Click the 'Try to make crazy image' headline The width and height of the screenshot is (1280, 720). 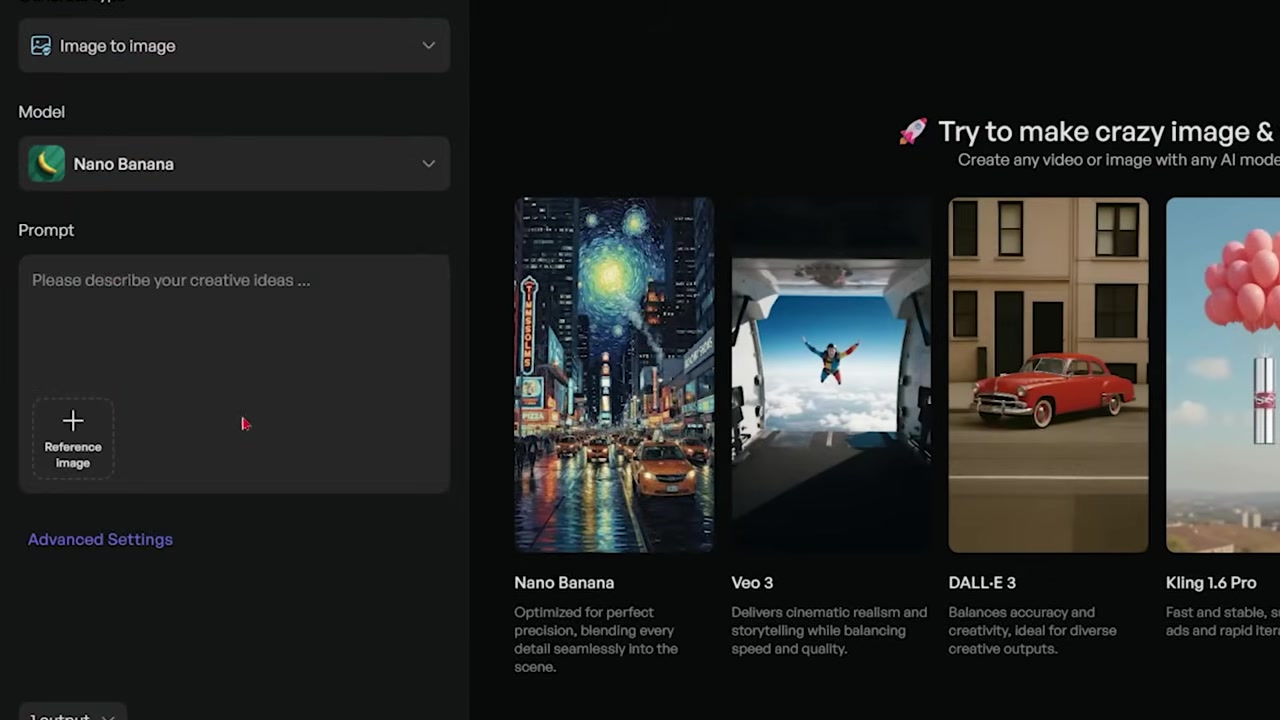click(x=1108, y=132)
